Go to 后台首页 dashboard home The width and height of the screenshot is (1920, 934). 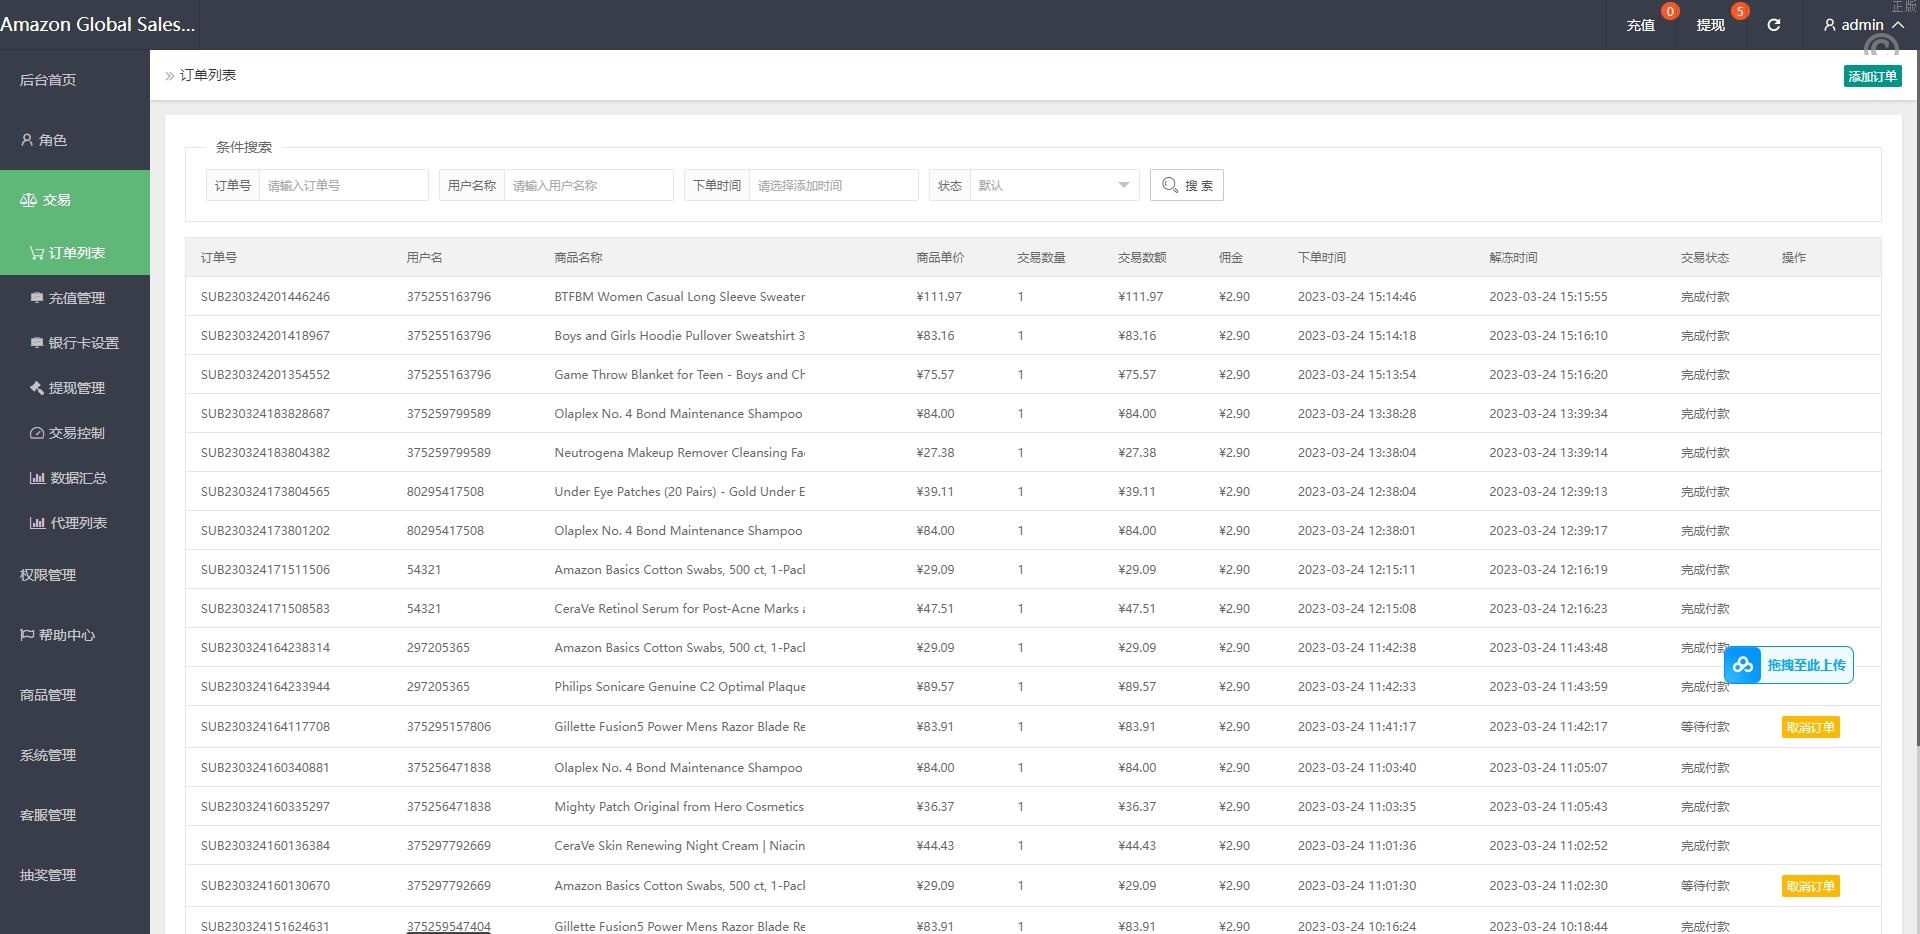point(48,80)
